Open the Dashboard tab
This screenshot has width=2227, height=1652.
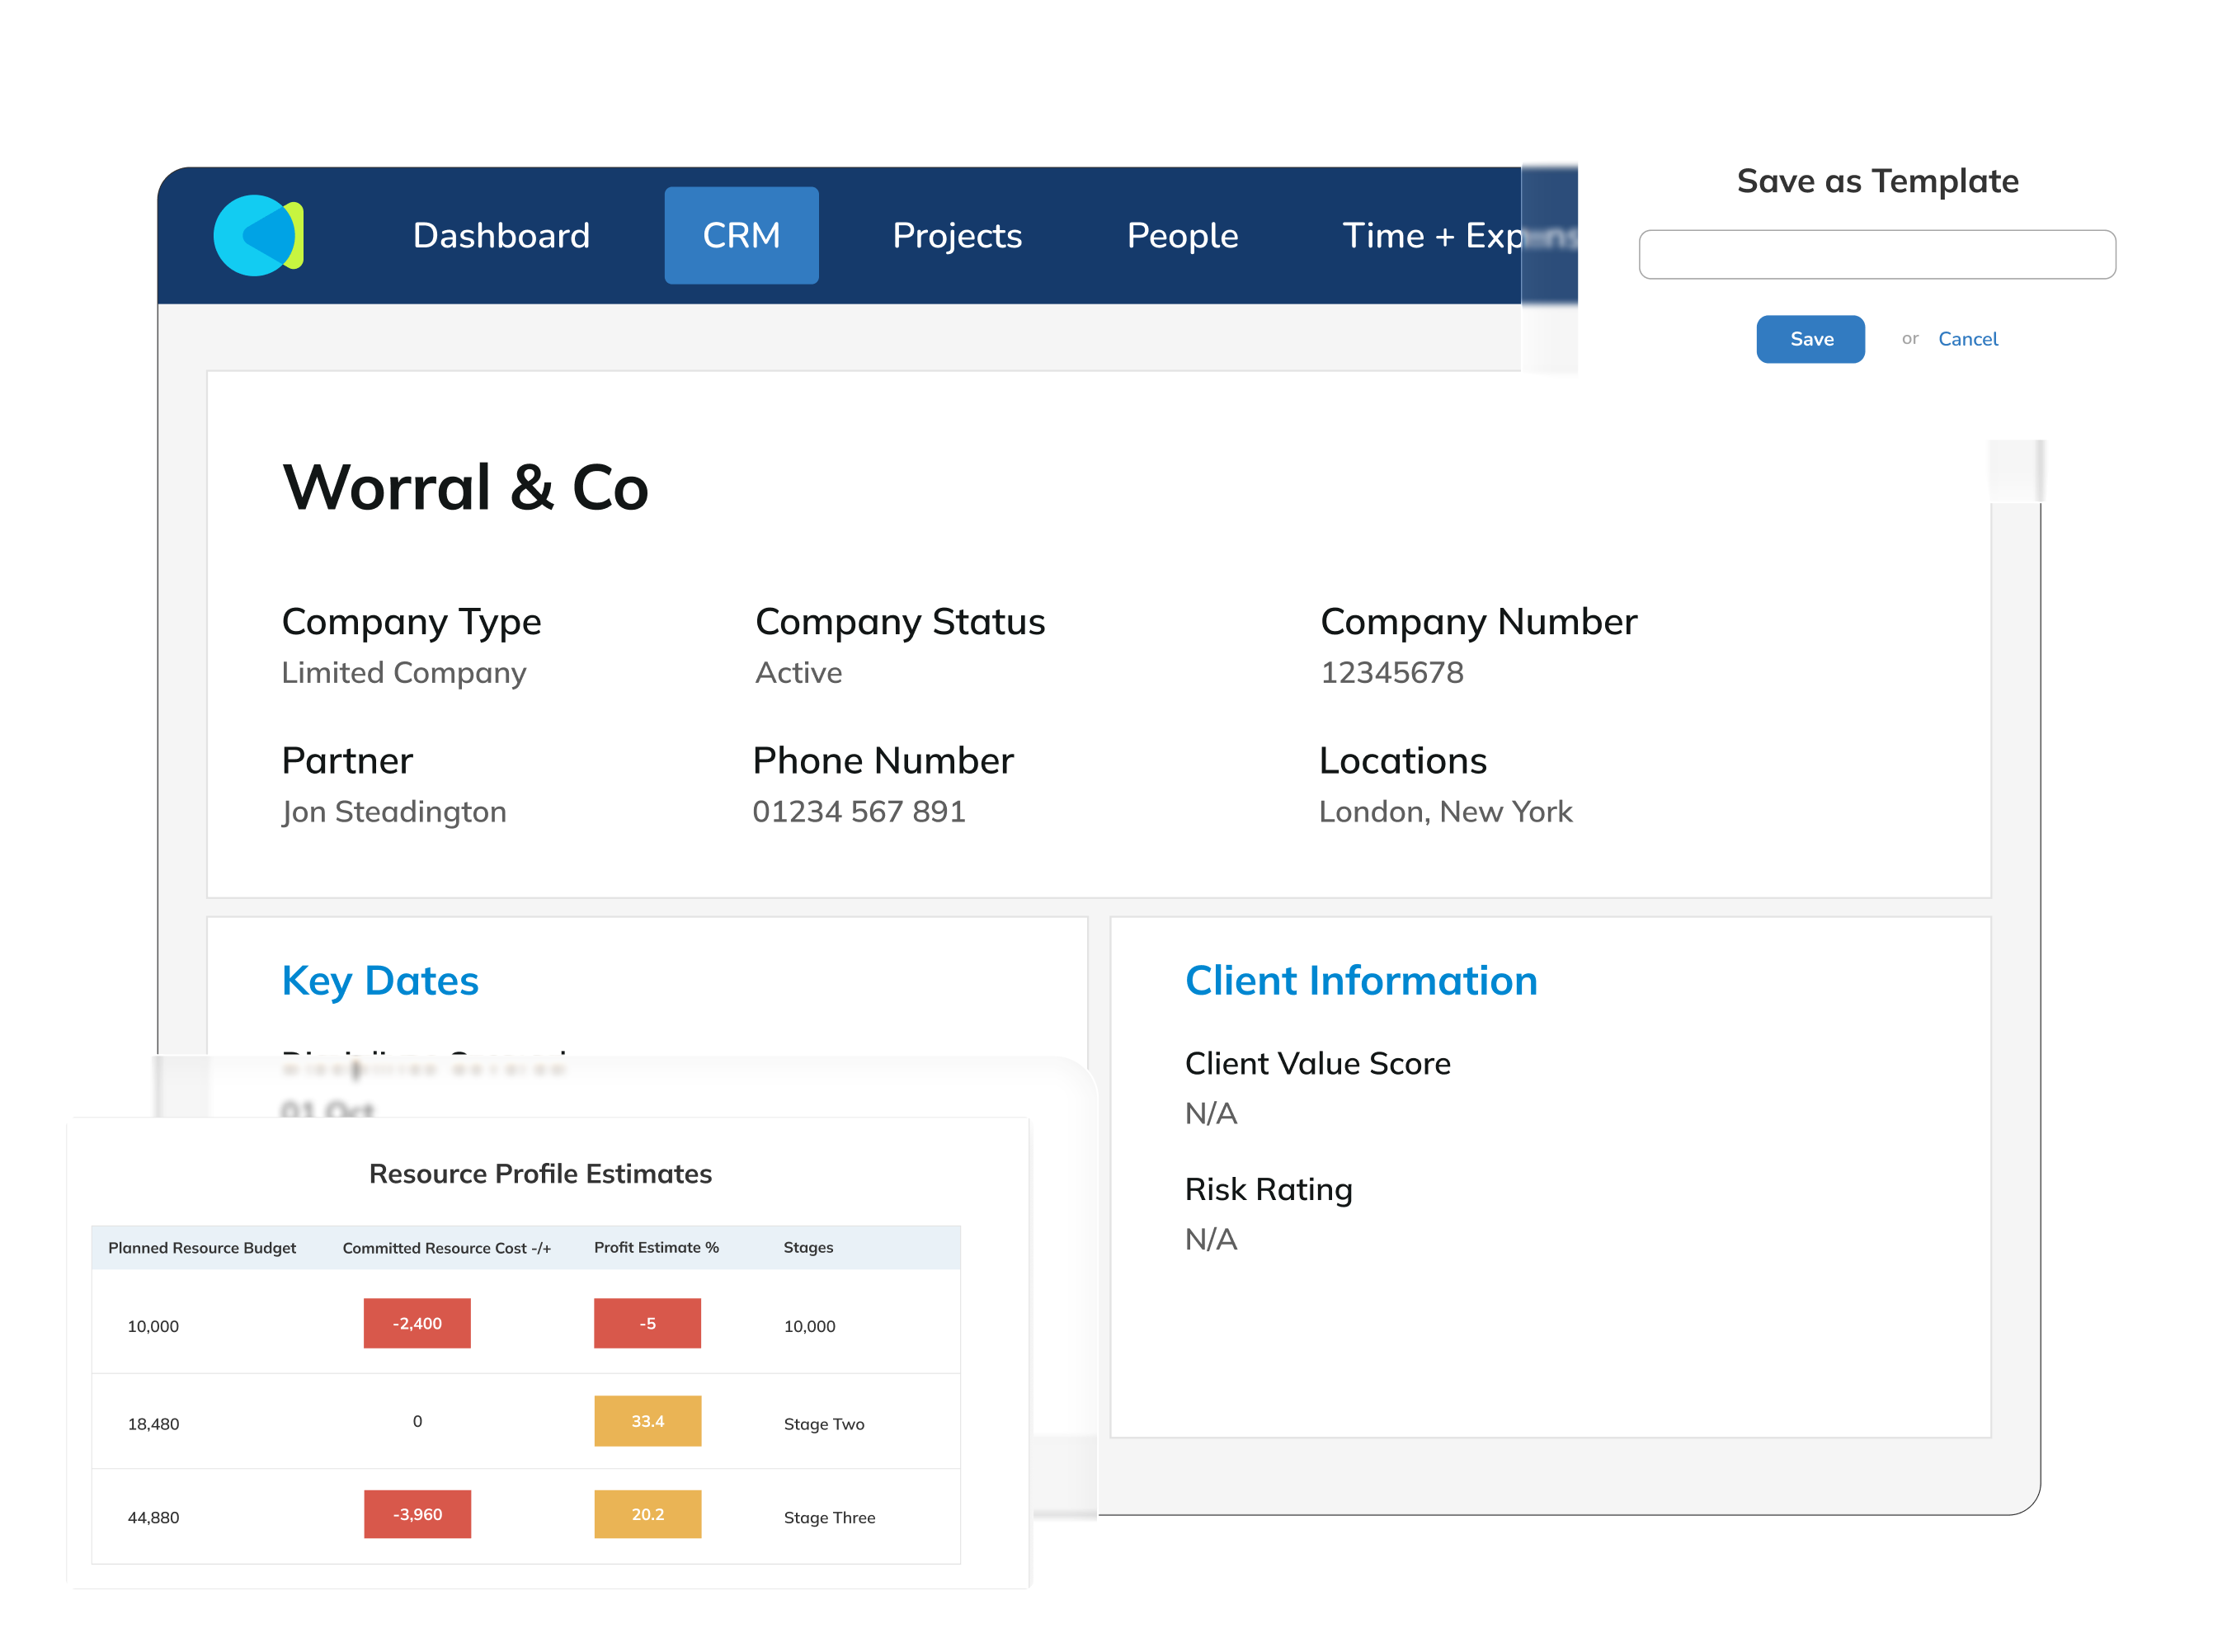coord(501,236)
